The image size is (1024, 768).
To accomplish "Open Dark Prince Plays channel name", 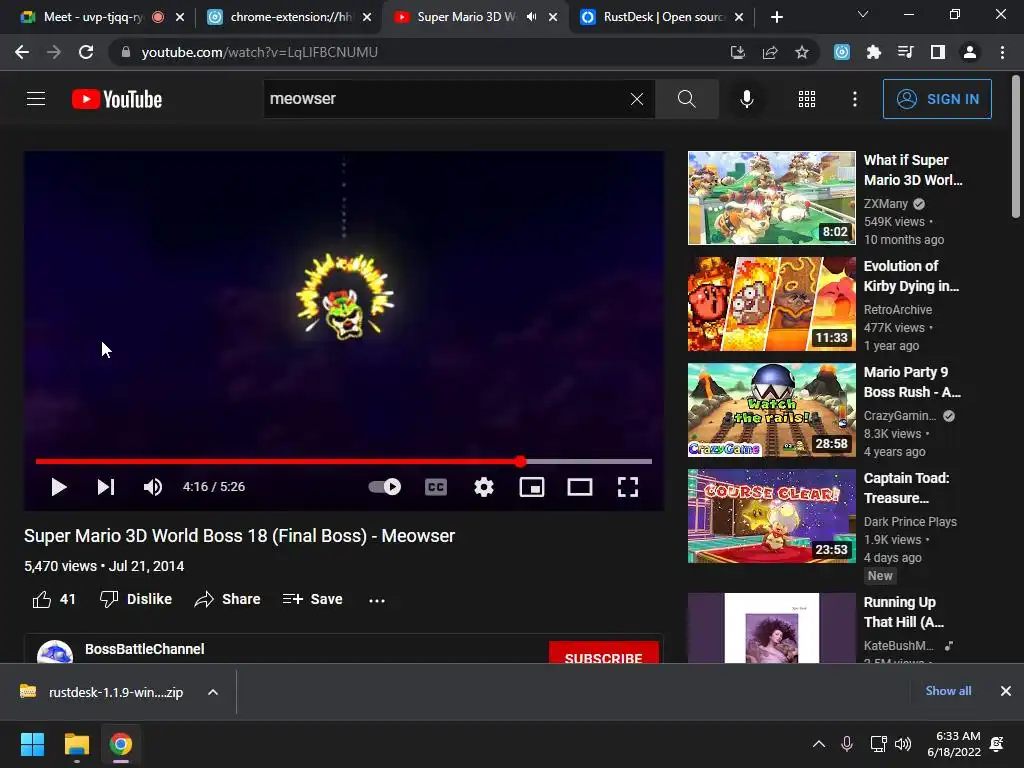I will [x=910, y=521].
